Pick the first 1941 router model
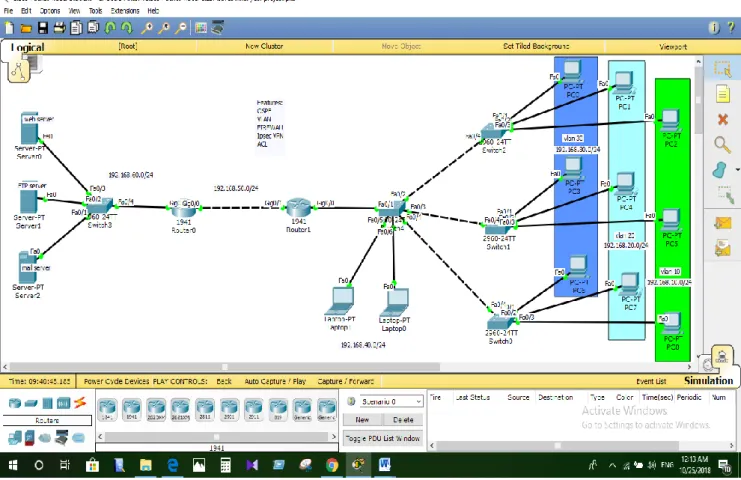 click(107, 409)
